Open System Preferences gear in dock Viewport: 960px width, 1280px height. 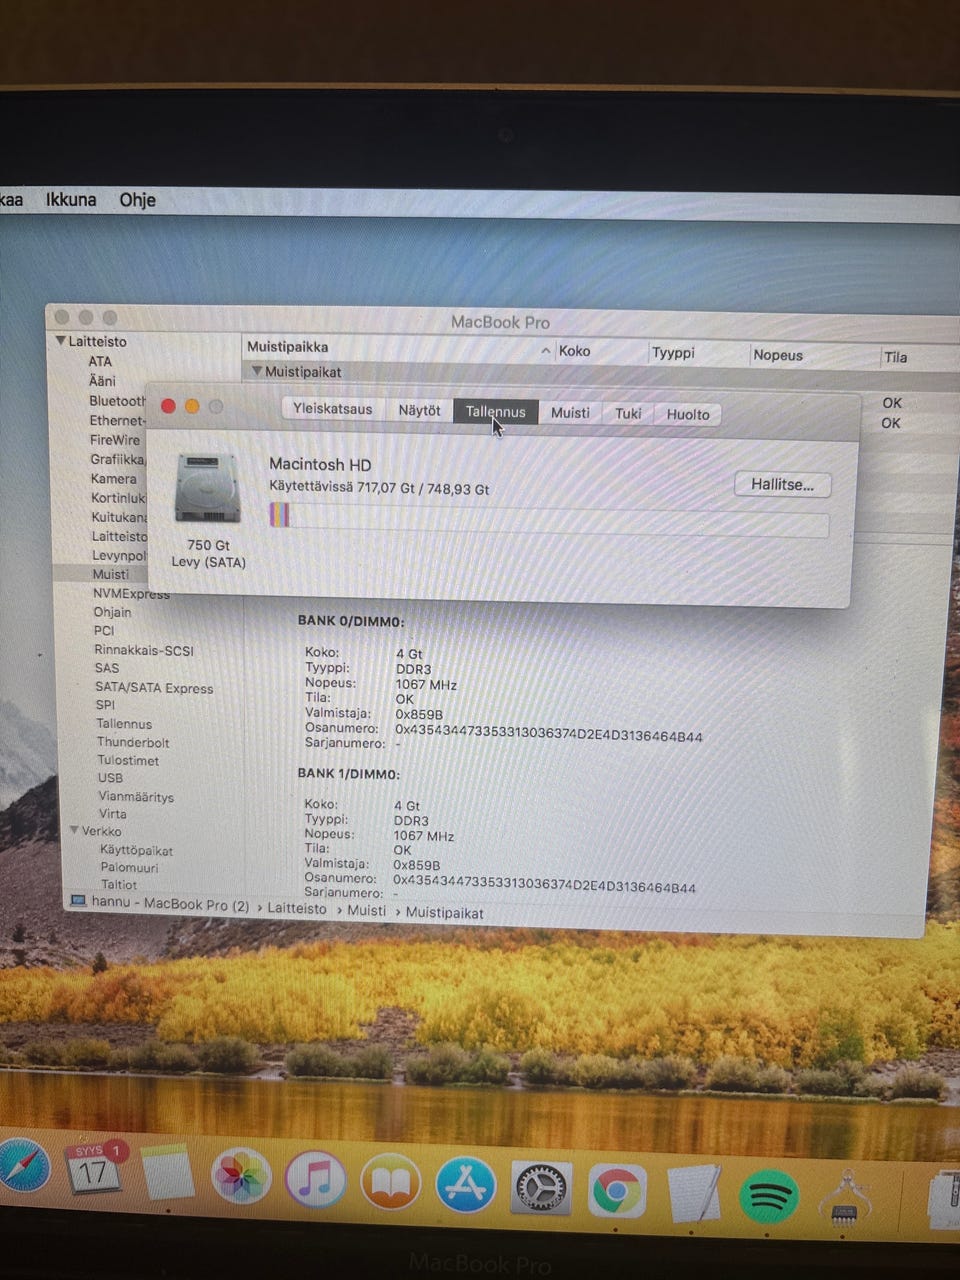[541, 1190]
